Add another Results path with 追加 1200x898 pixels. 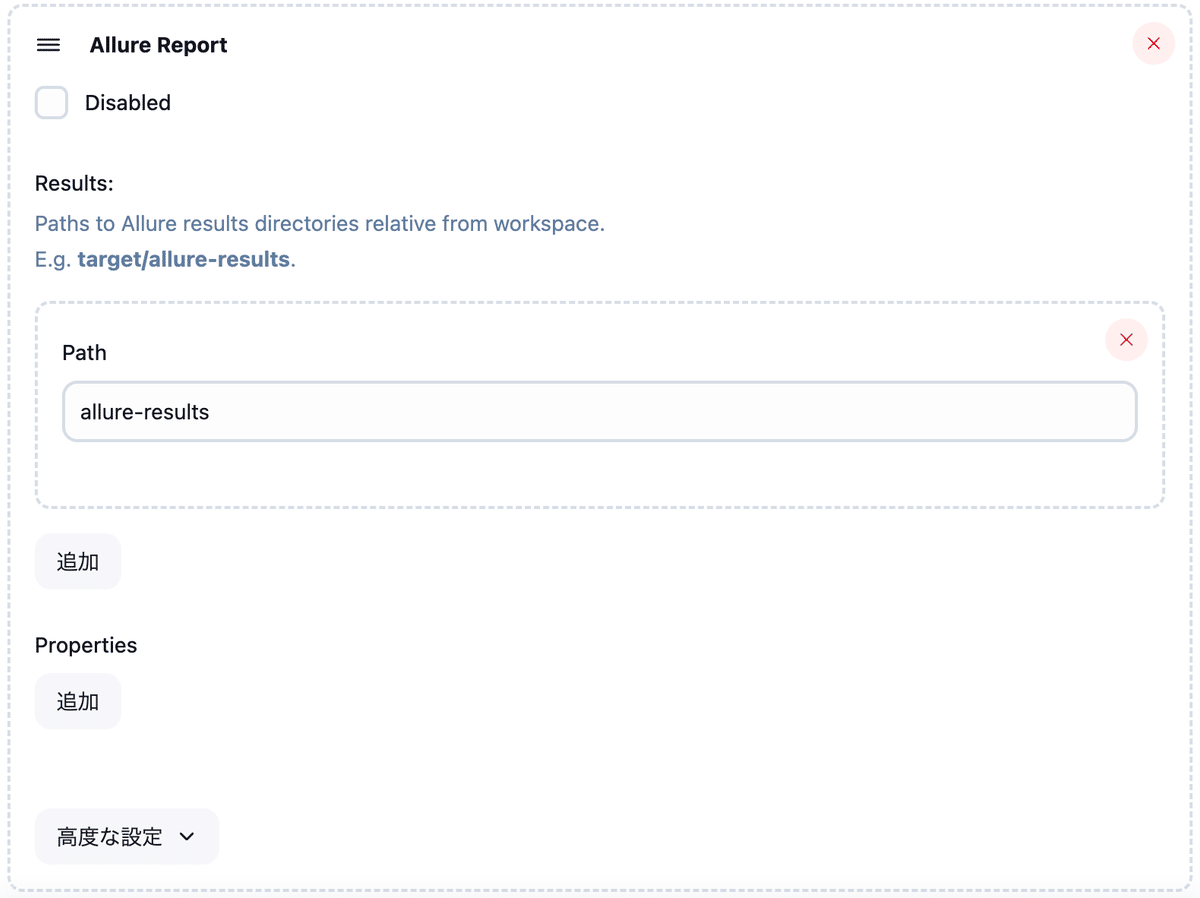coord(78,562)
